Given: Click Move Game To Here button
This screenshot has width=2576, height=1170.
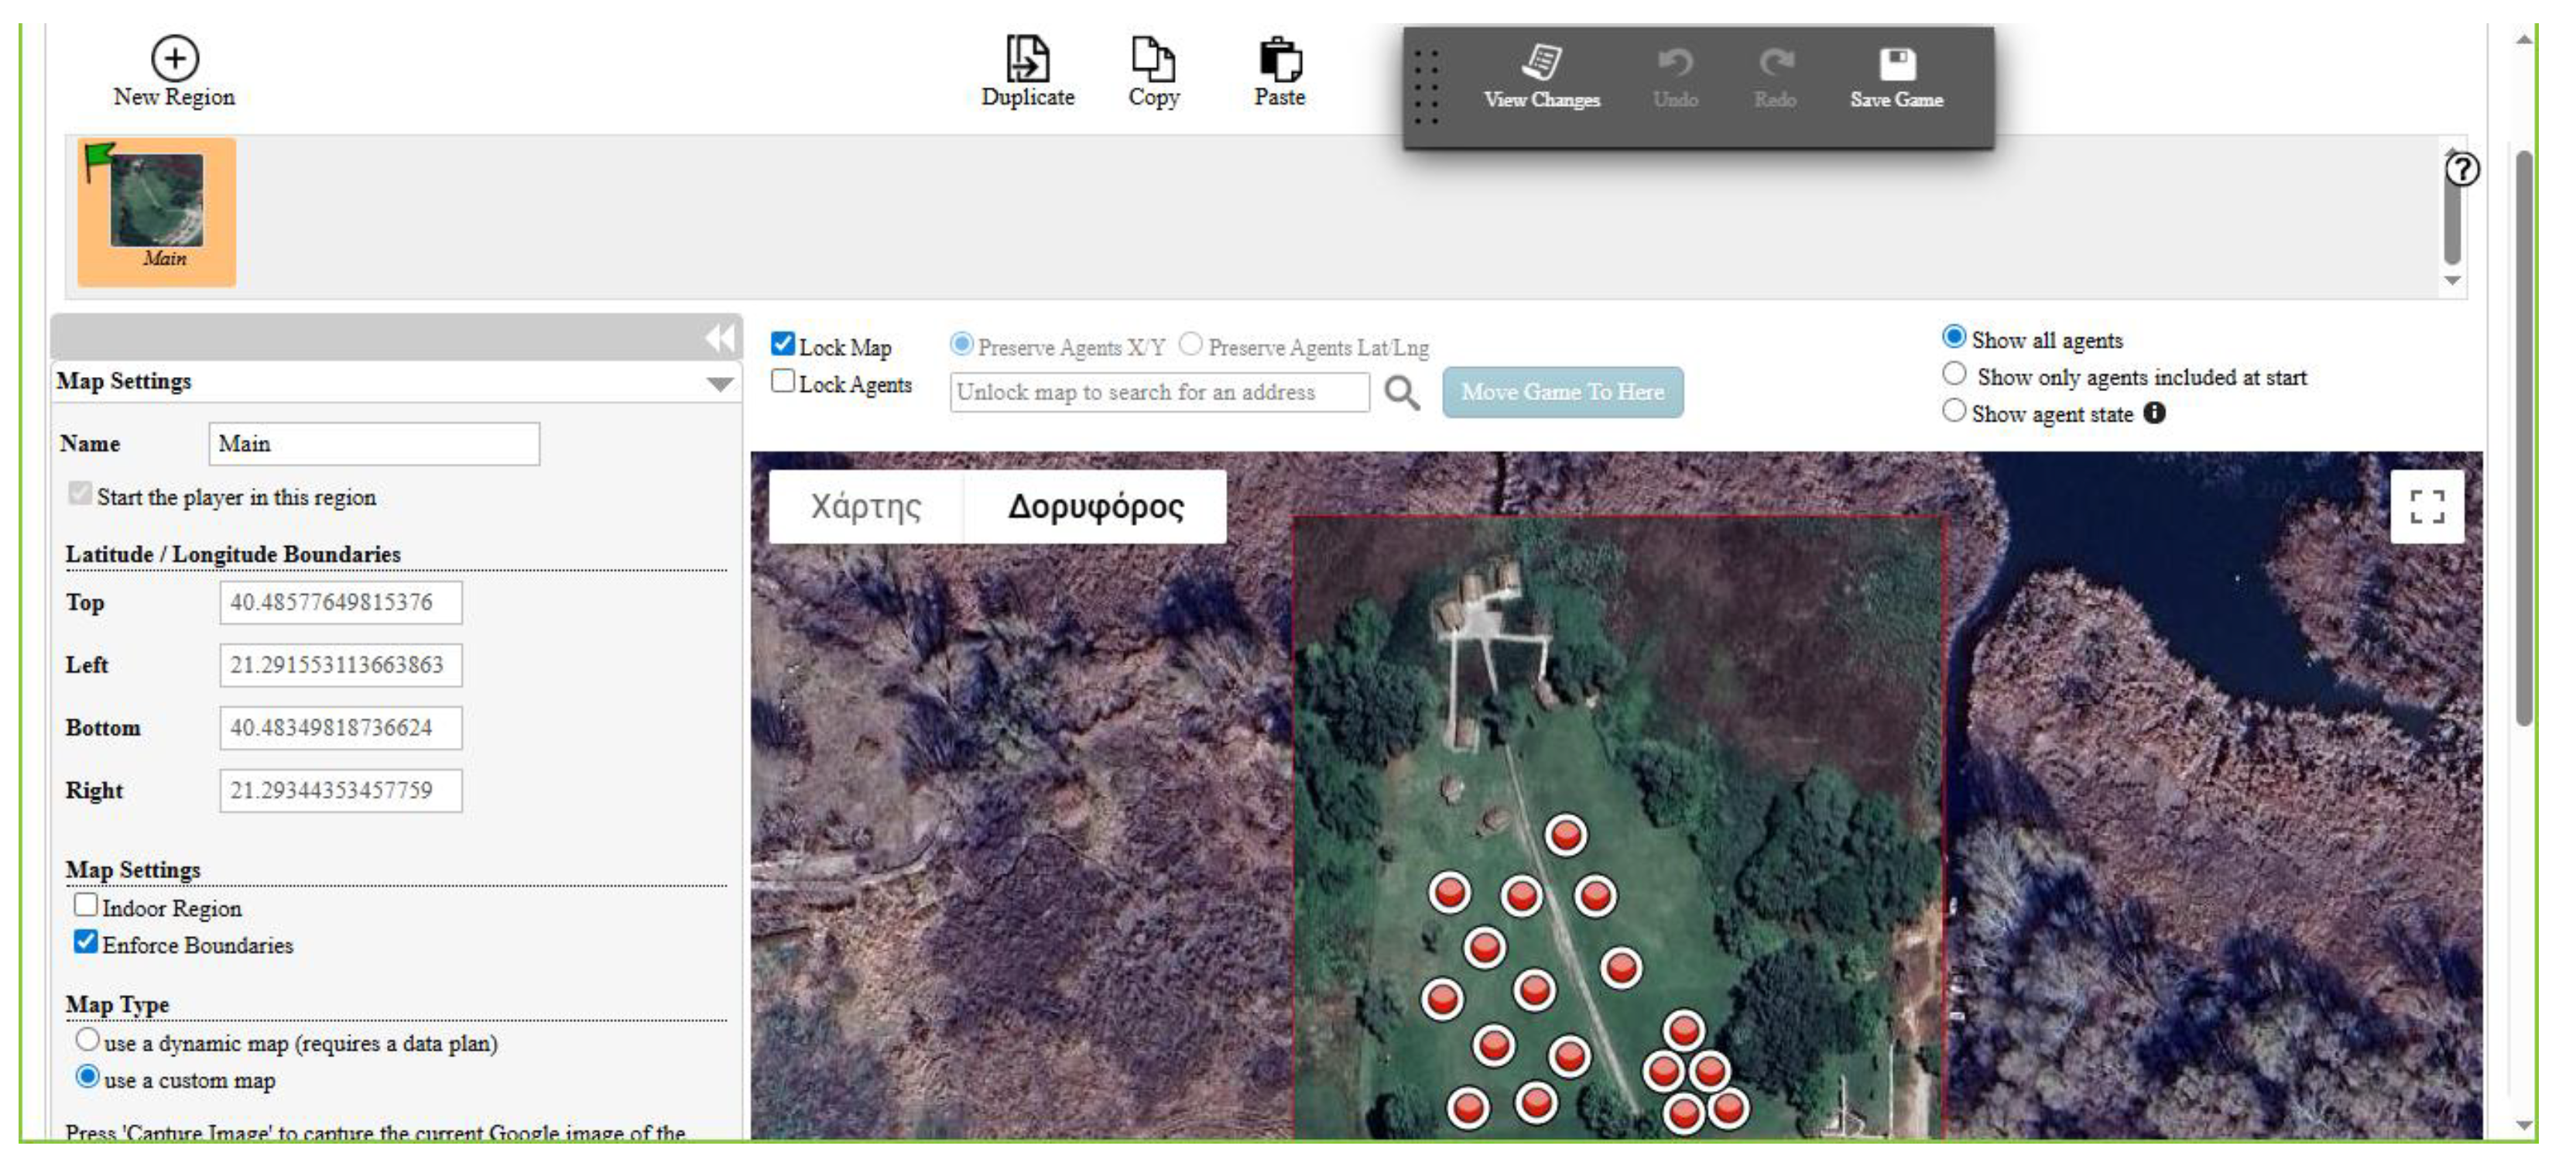Looking at the screenshot, I should tap(1562, 392).
